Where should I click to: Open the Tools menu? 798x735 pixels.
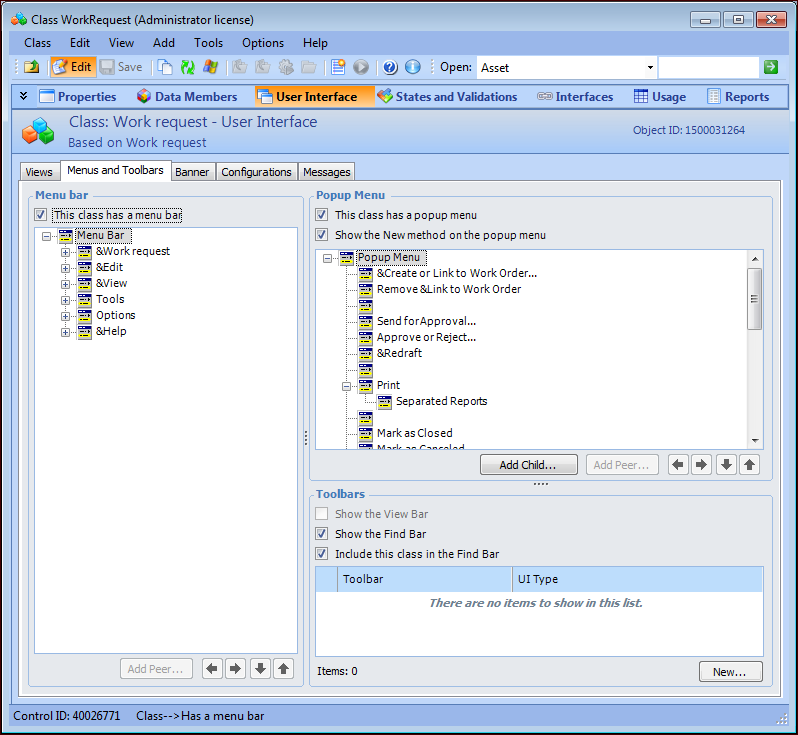point(208,43)
